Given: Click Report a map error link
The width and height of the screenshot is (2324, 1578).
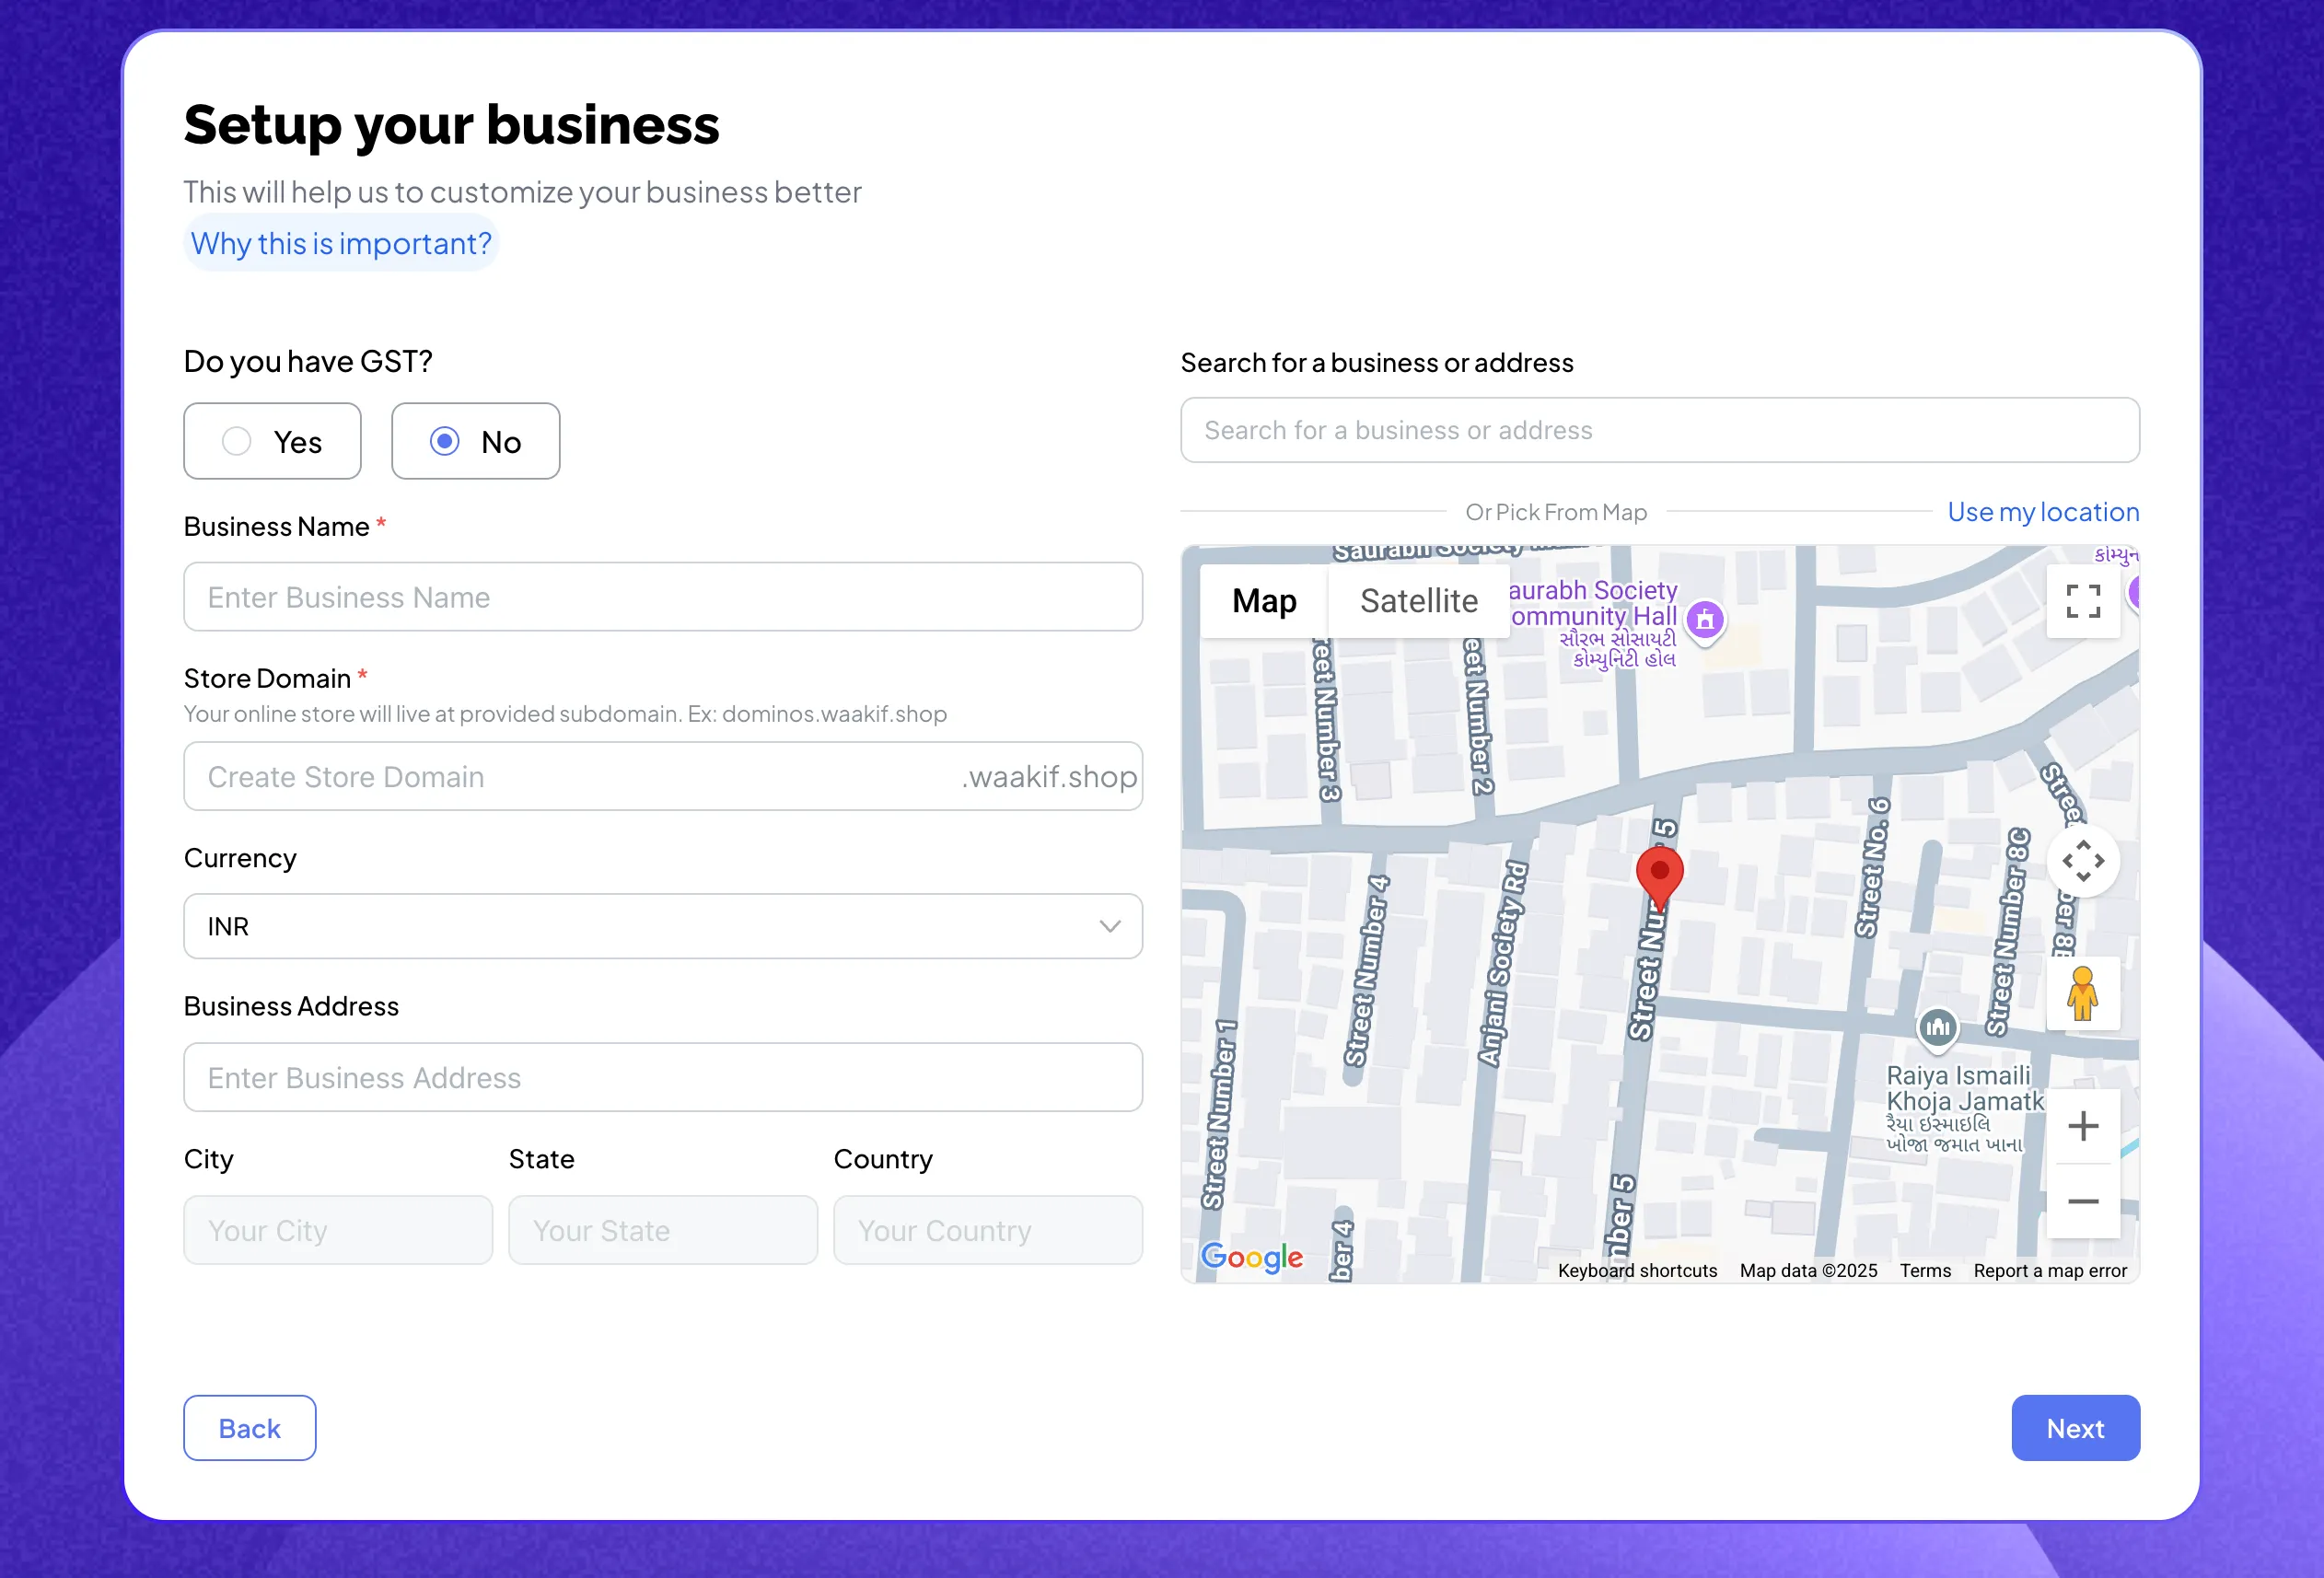Looking at the screenshot, I should [2050, 1270].
